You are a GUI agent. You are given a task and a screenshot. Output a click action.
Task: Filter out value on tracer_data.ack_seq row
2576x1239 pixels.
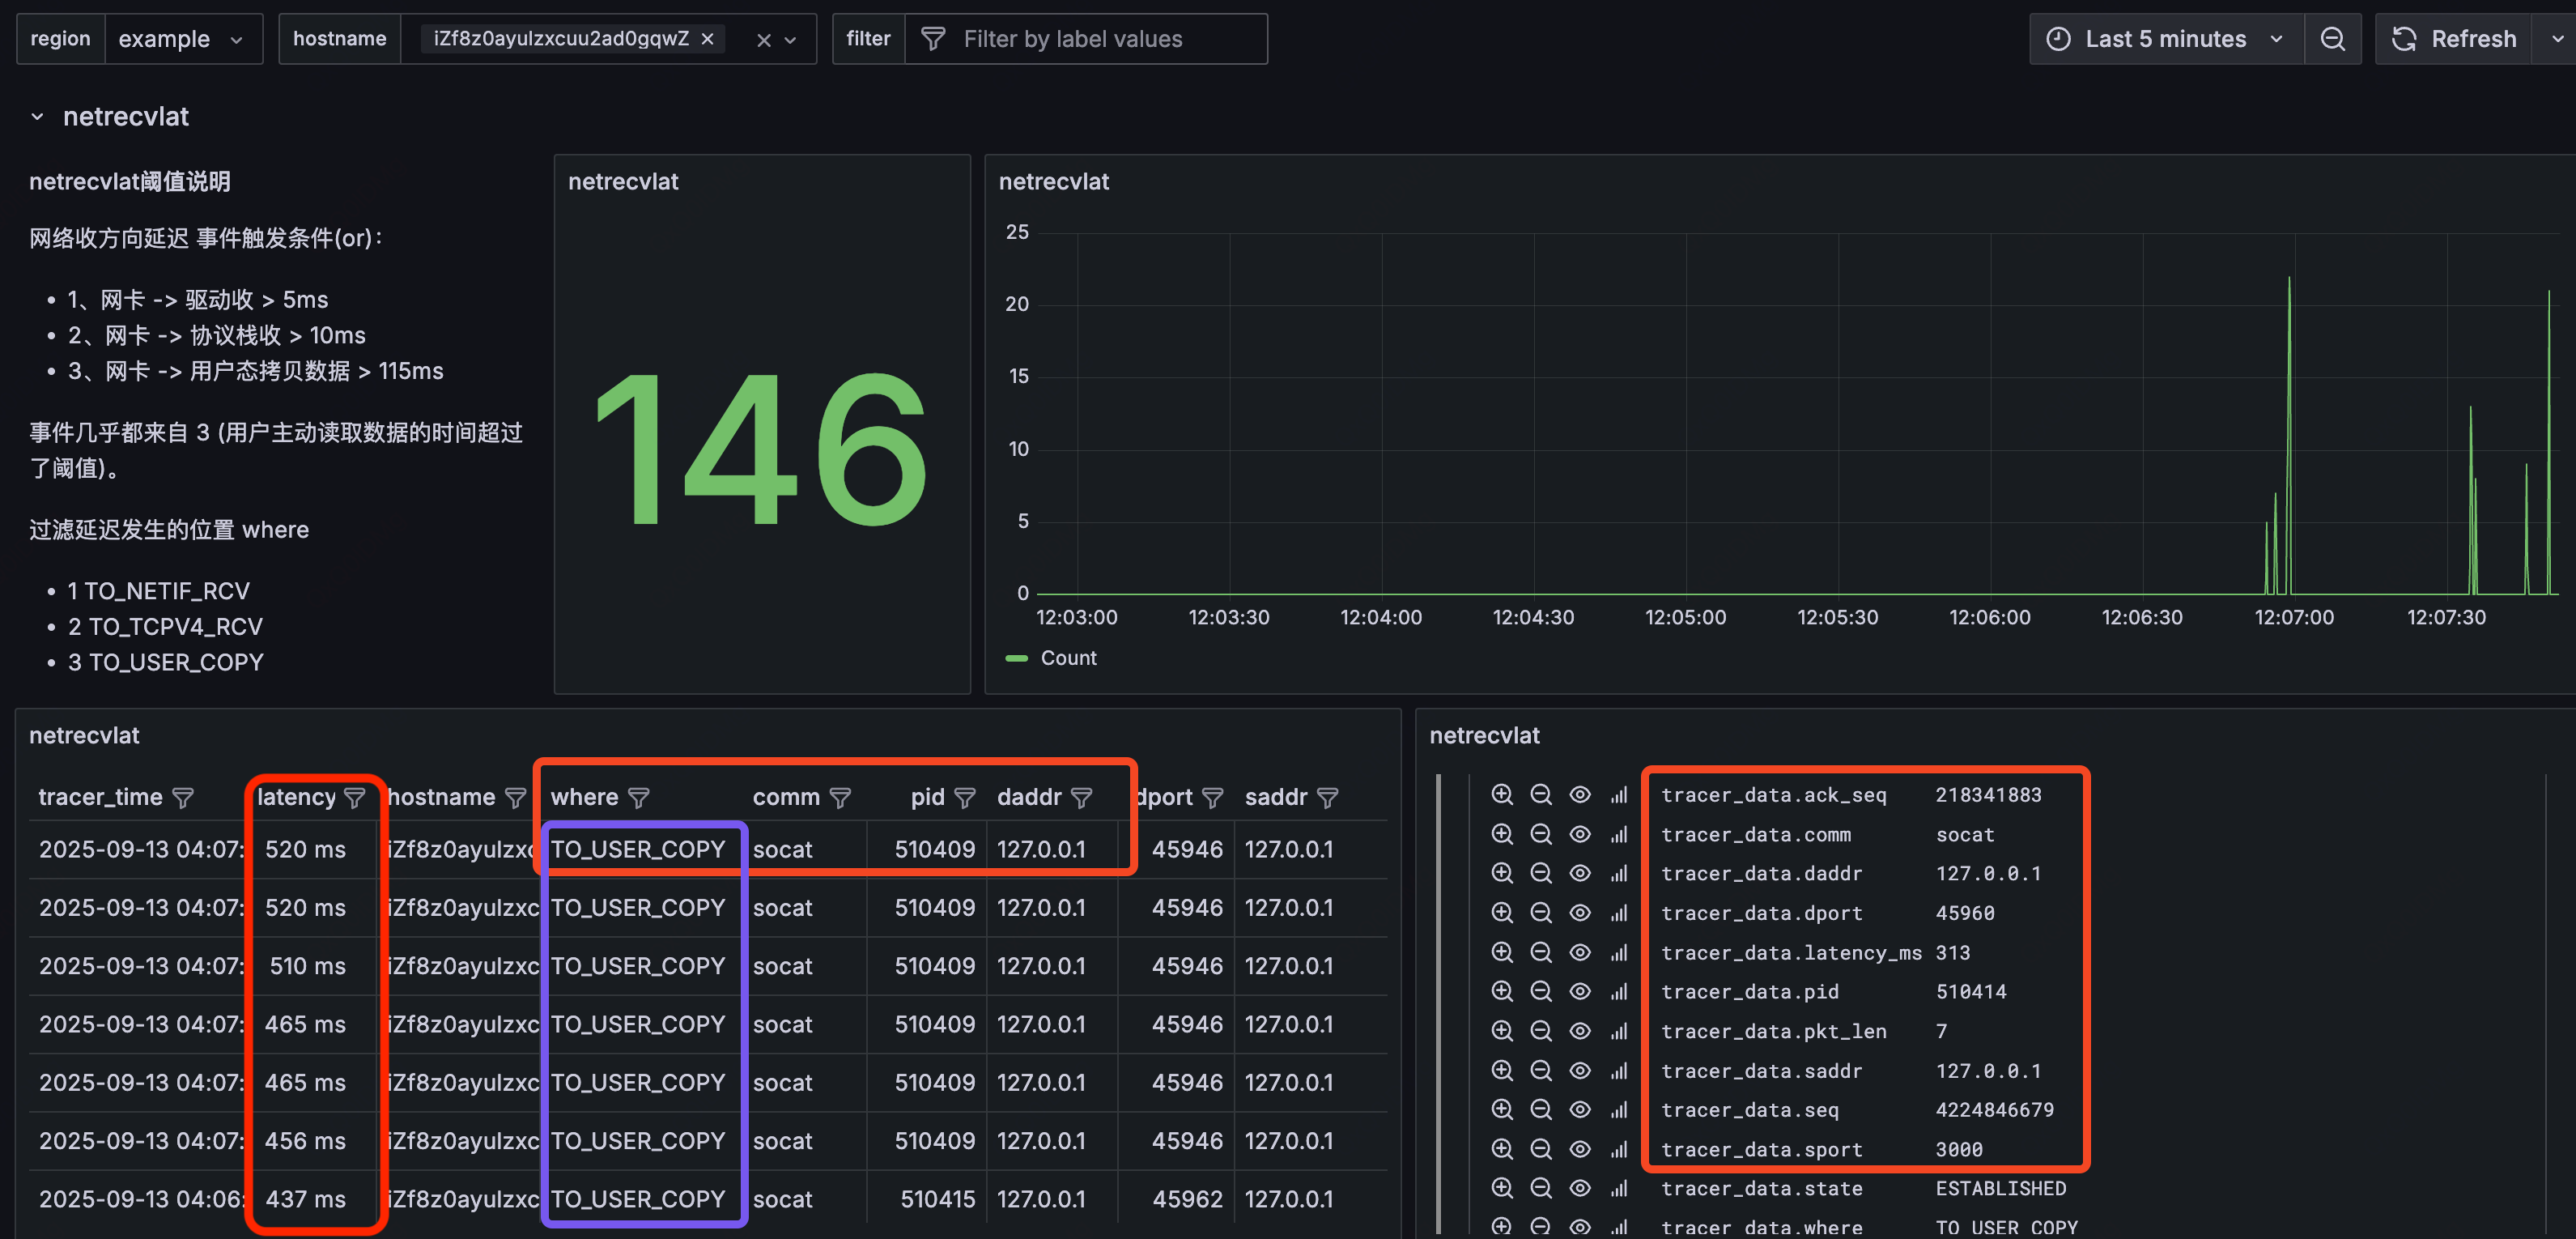(1541, 794)
